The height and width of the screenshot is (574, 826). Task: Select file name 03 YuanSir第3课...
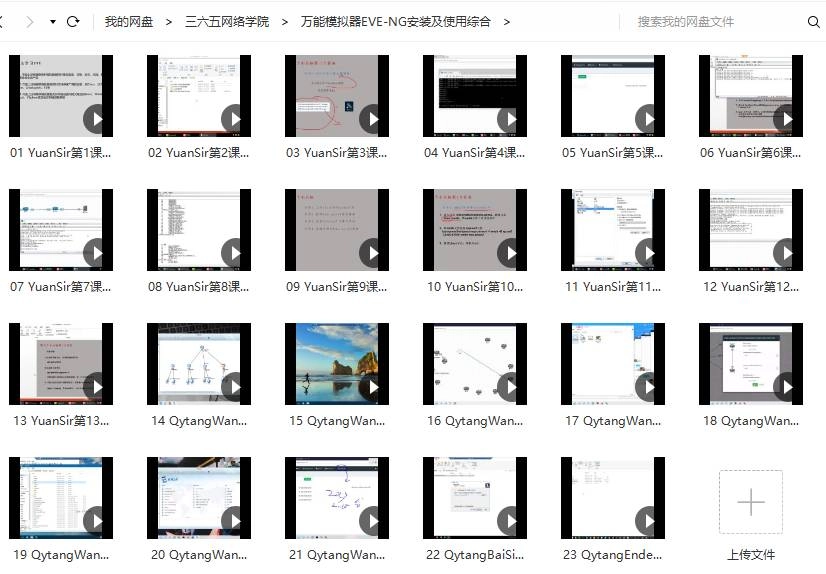337,153
